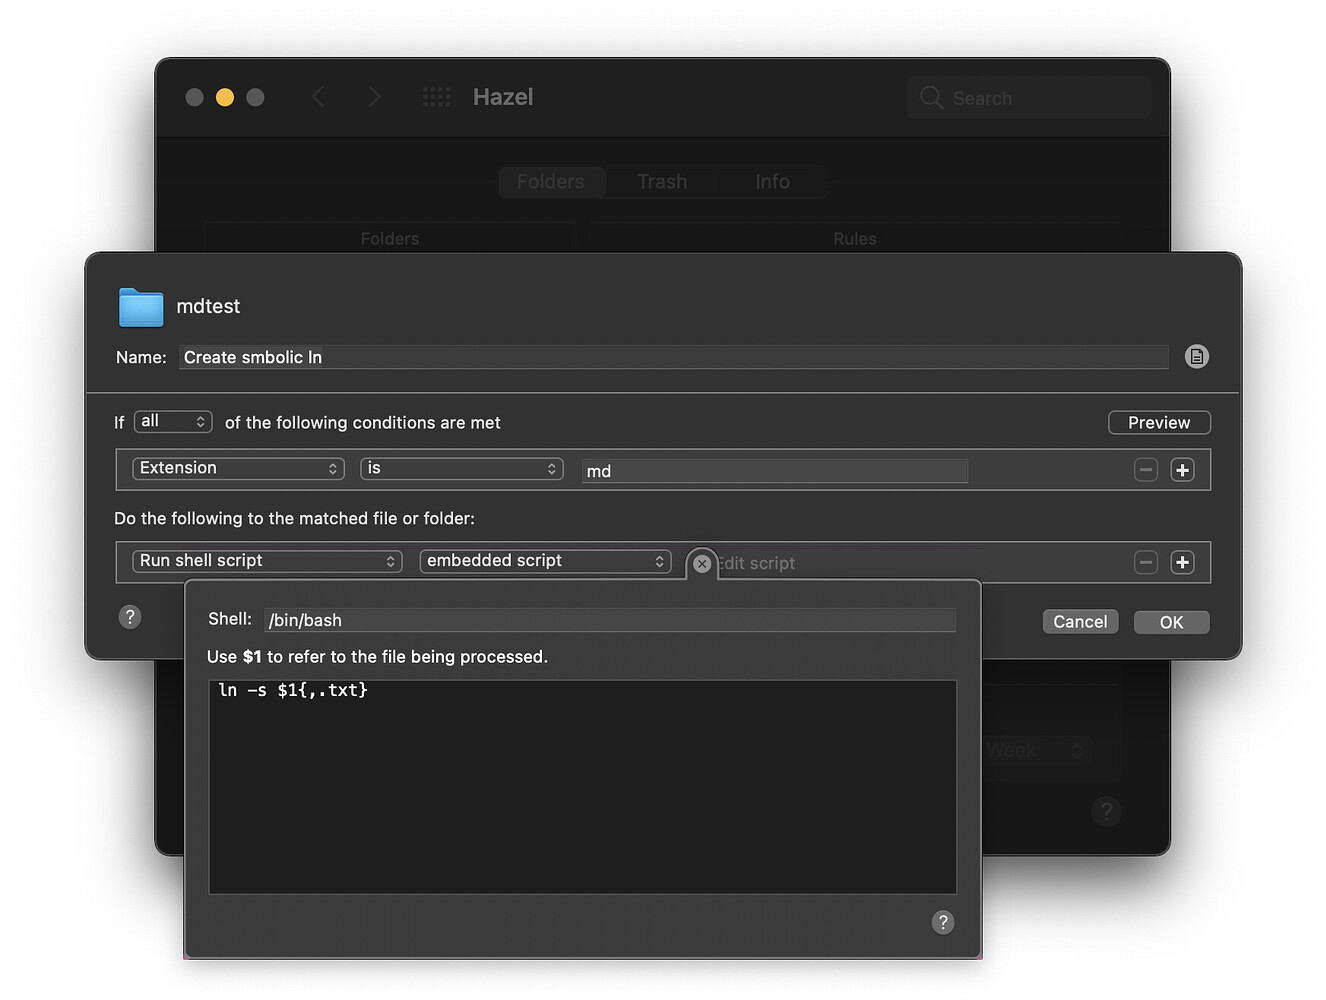Click the 'md' extension value field
The height and width of the screenshot is (1000, 1326).
(774, 470)
